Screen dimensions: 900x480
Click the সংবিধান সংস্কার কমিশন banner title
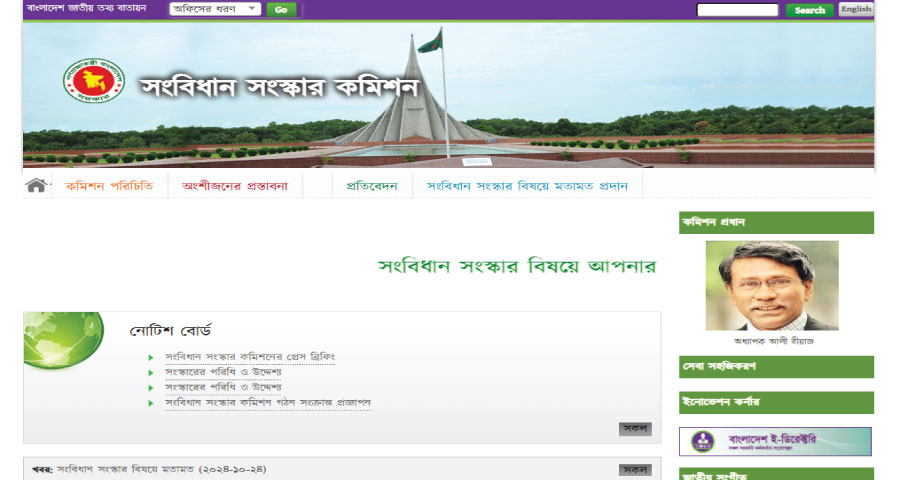pos(280,87)
